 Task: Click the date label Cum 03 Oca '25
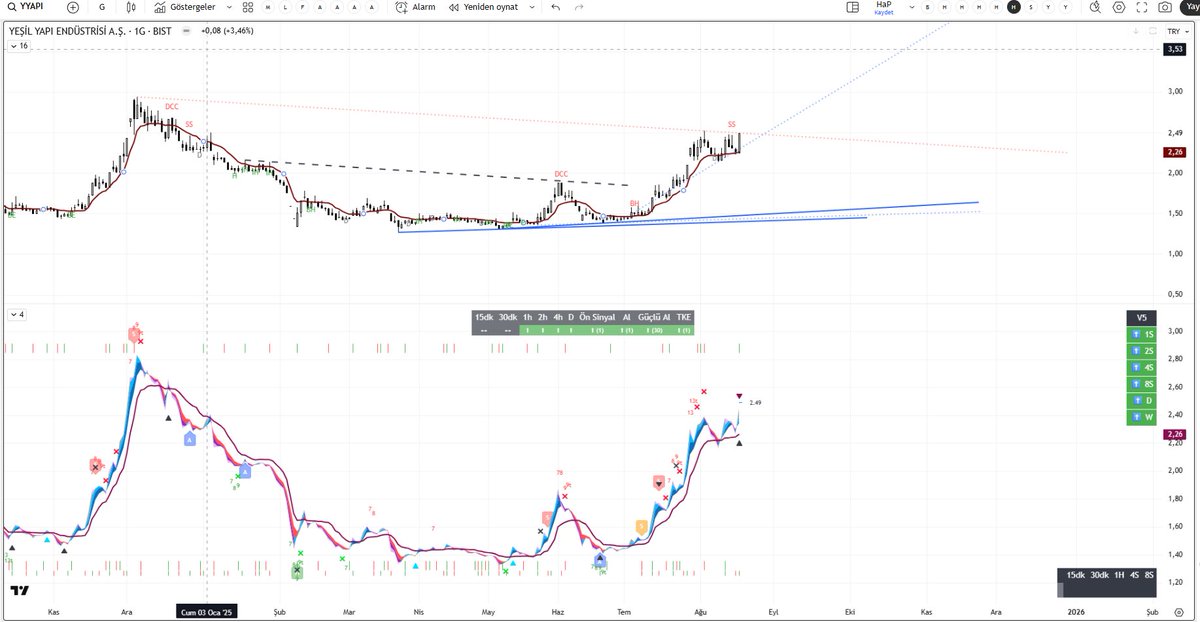click(206, 610)
